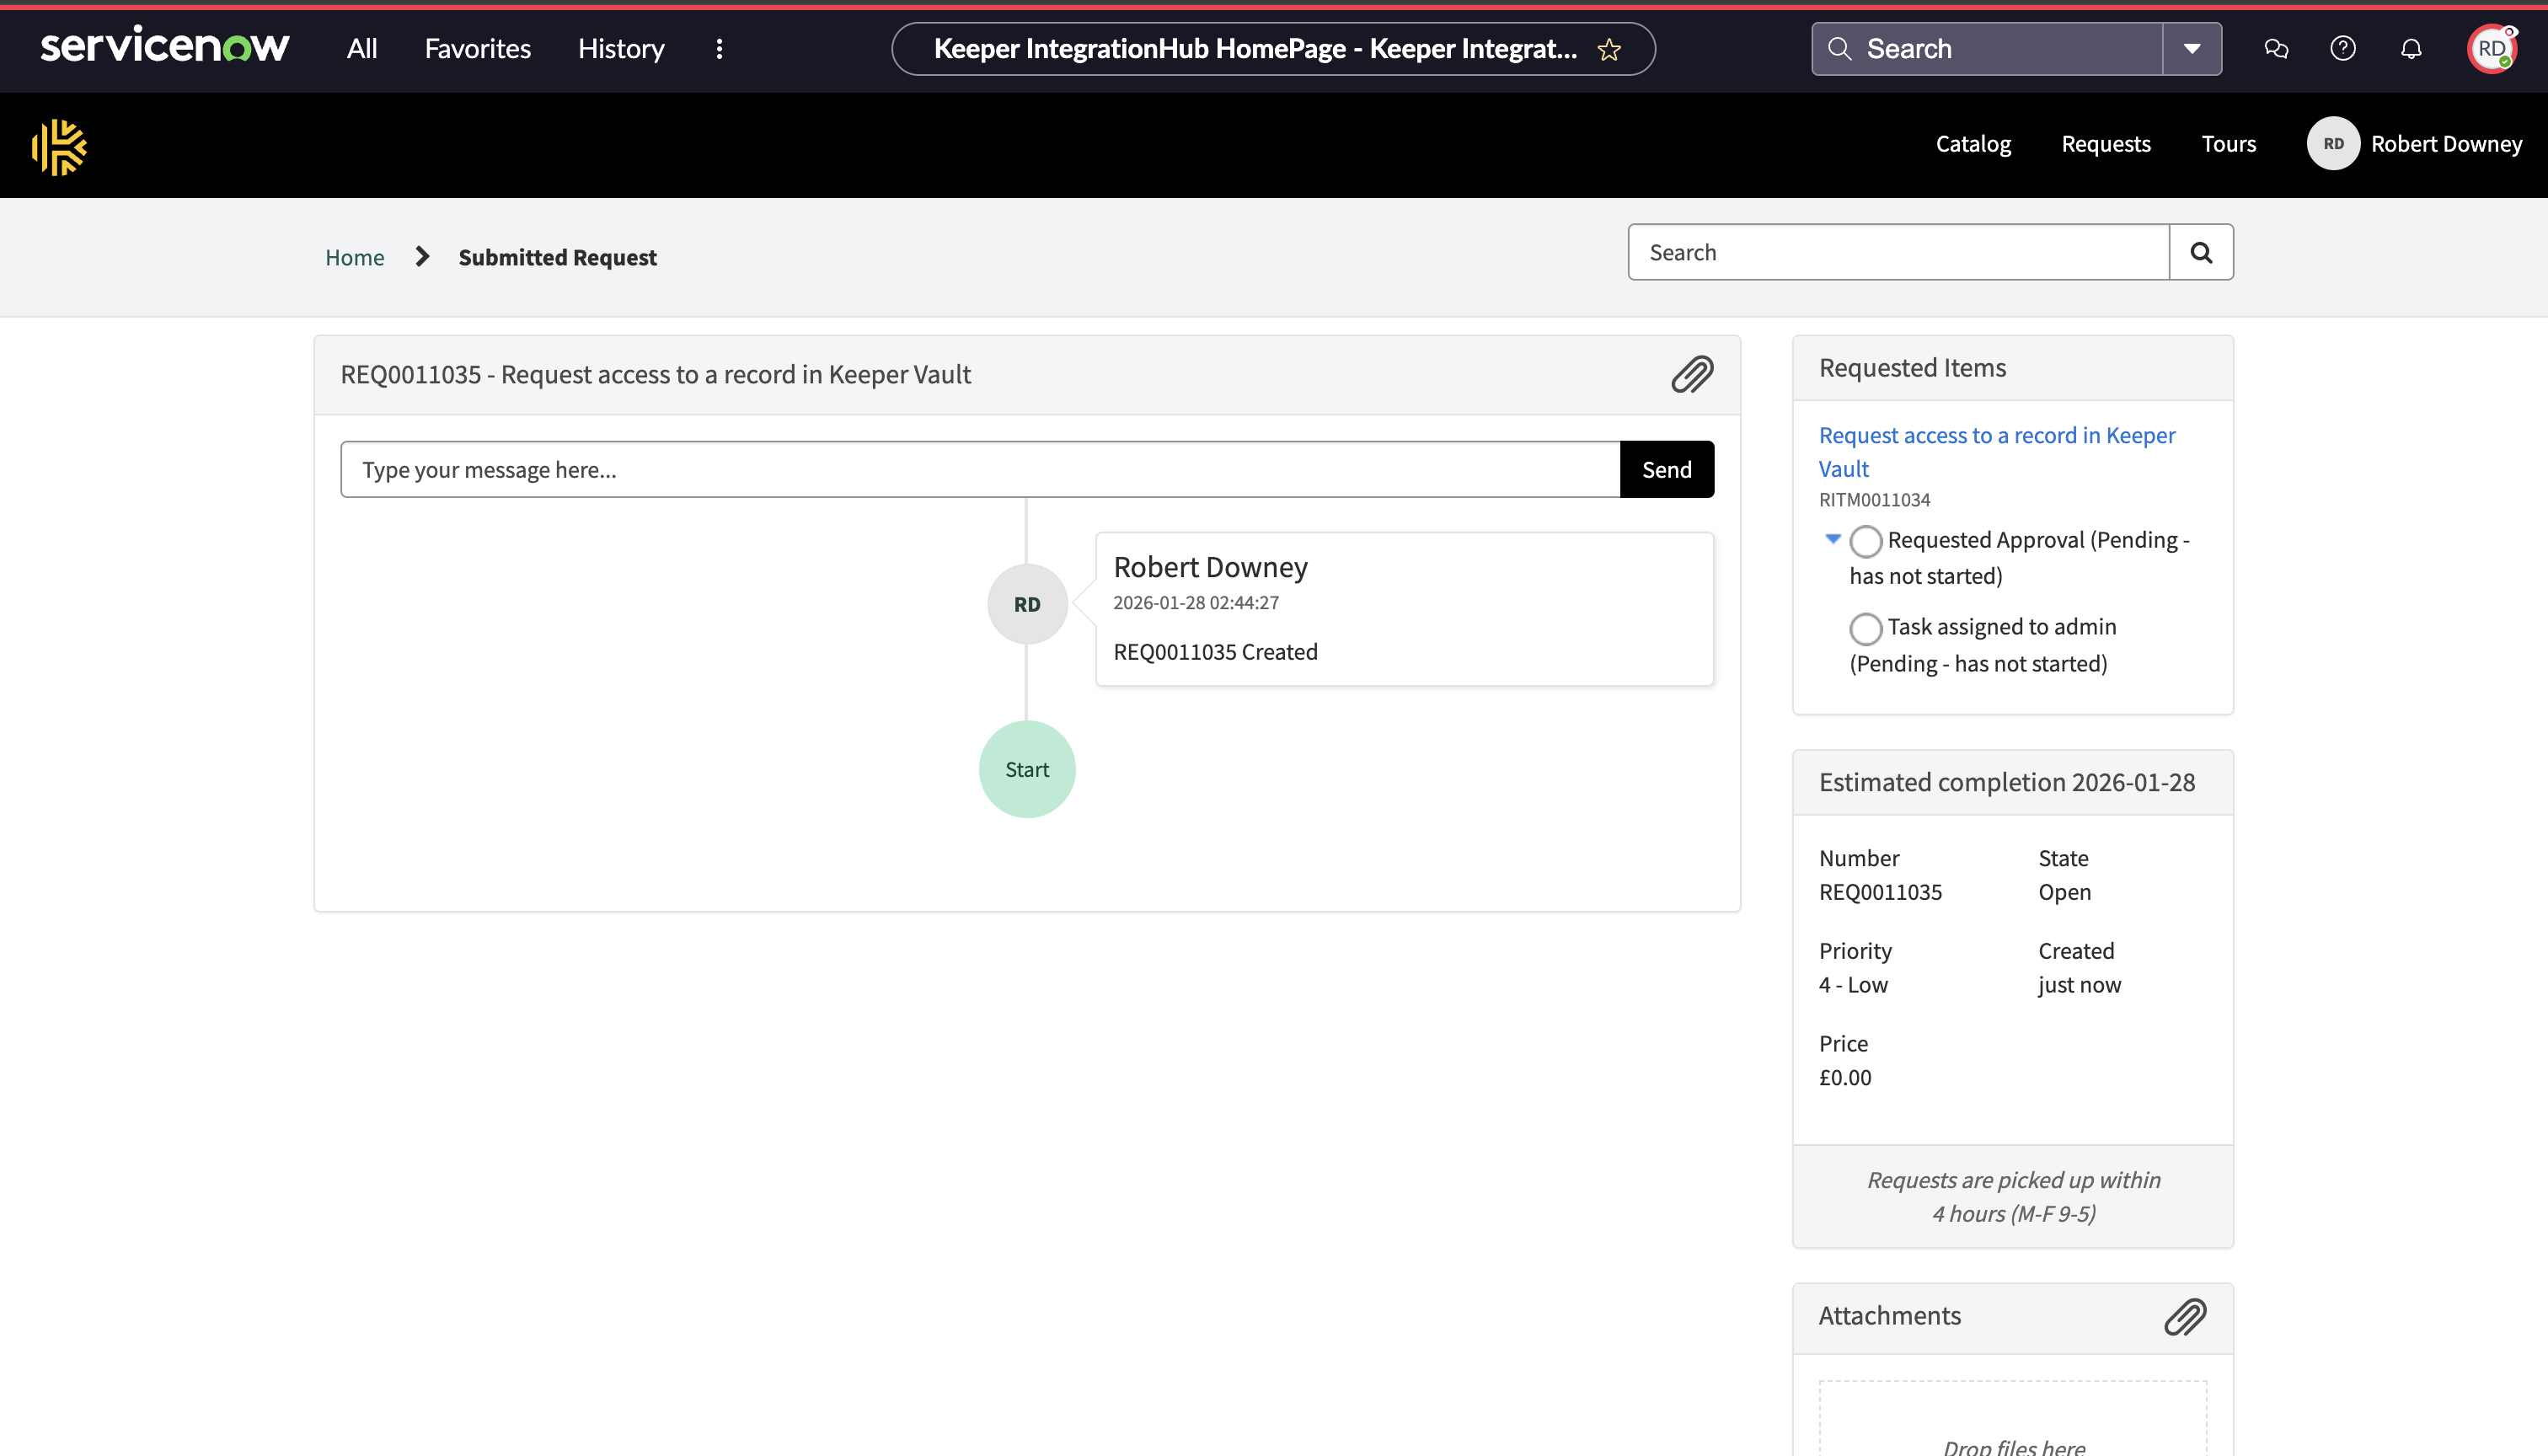Open the help question mark icon

[x=2343, y=49]
